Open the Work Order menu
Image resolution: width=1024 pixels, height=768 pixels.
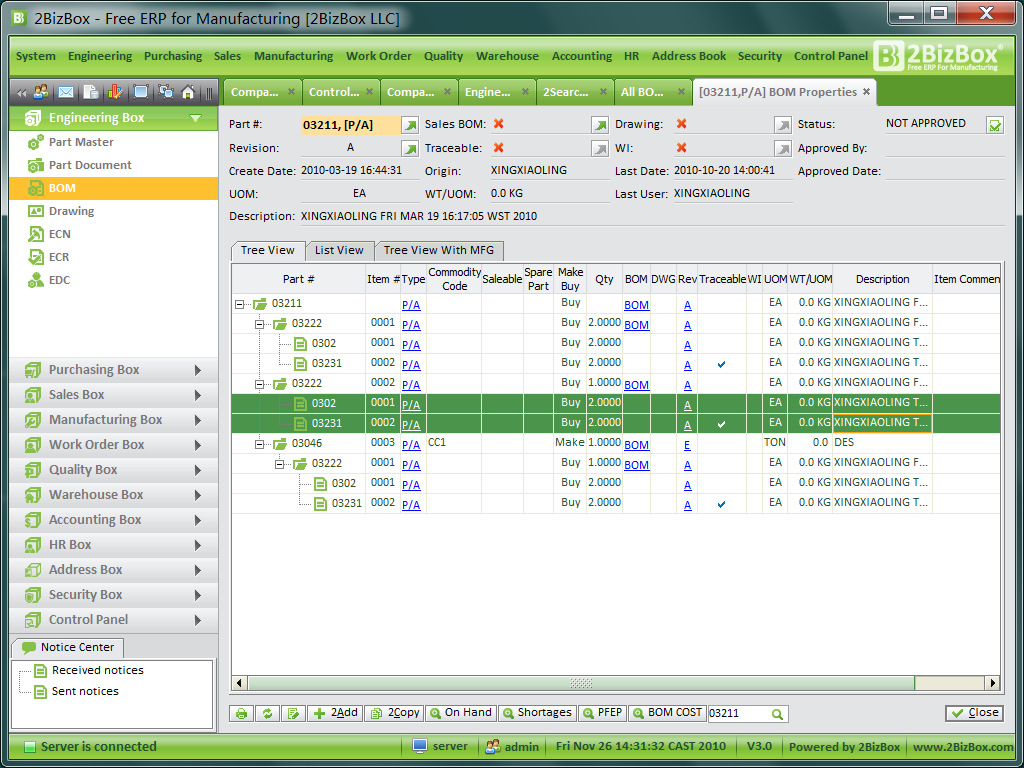[x=379, y=56]
